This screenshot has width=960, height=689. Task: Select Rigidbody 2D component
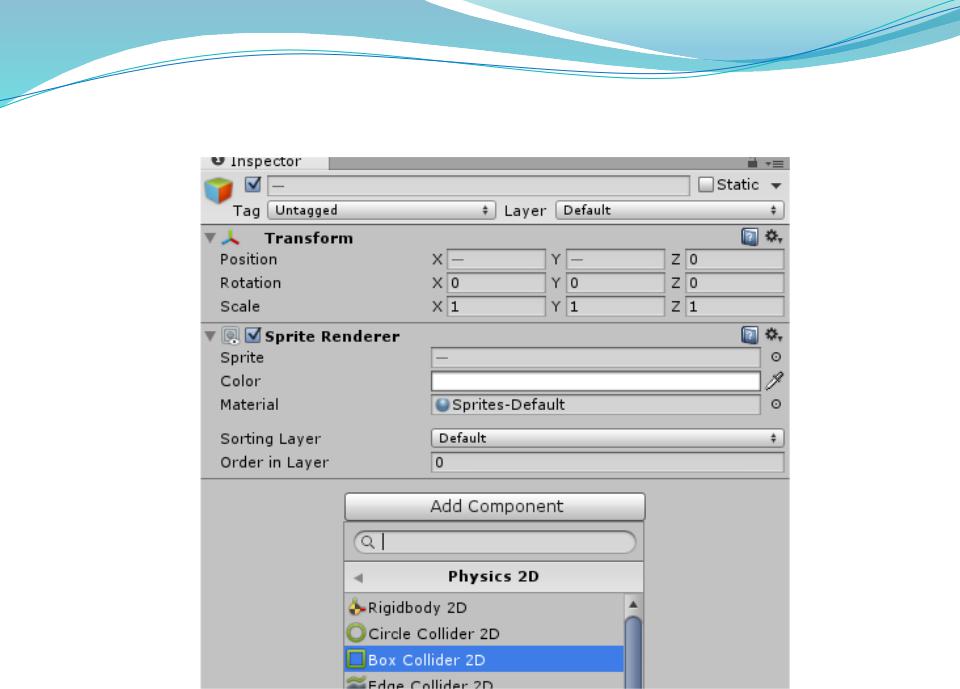tap(484, 608)
